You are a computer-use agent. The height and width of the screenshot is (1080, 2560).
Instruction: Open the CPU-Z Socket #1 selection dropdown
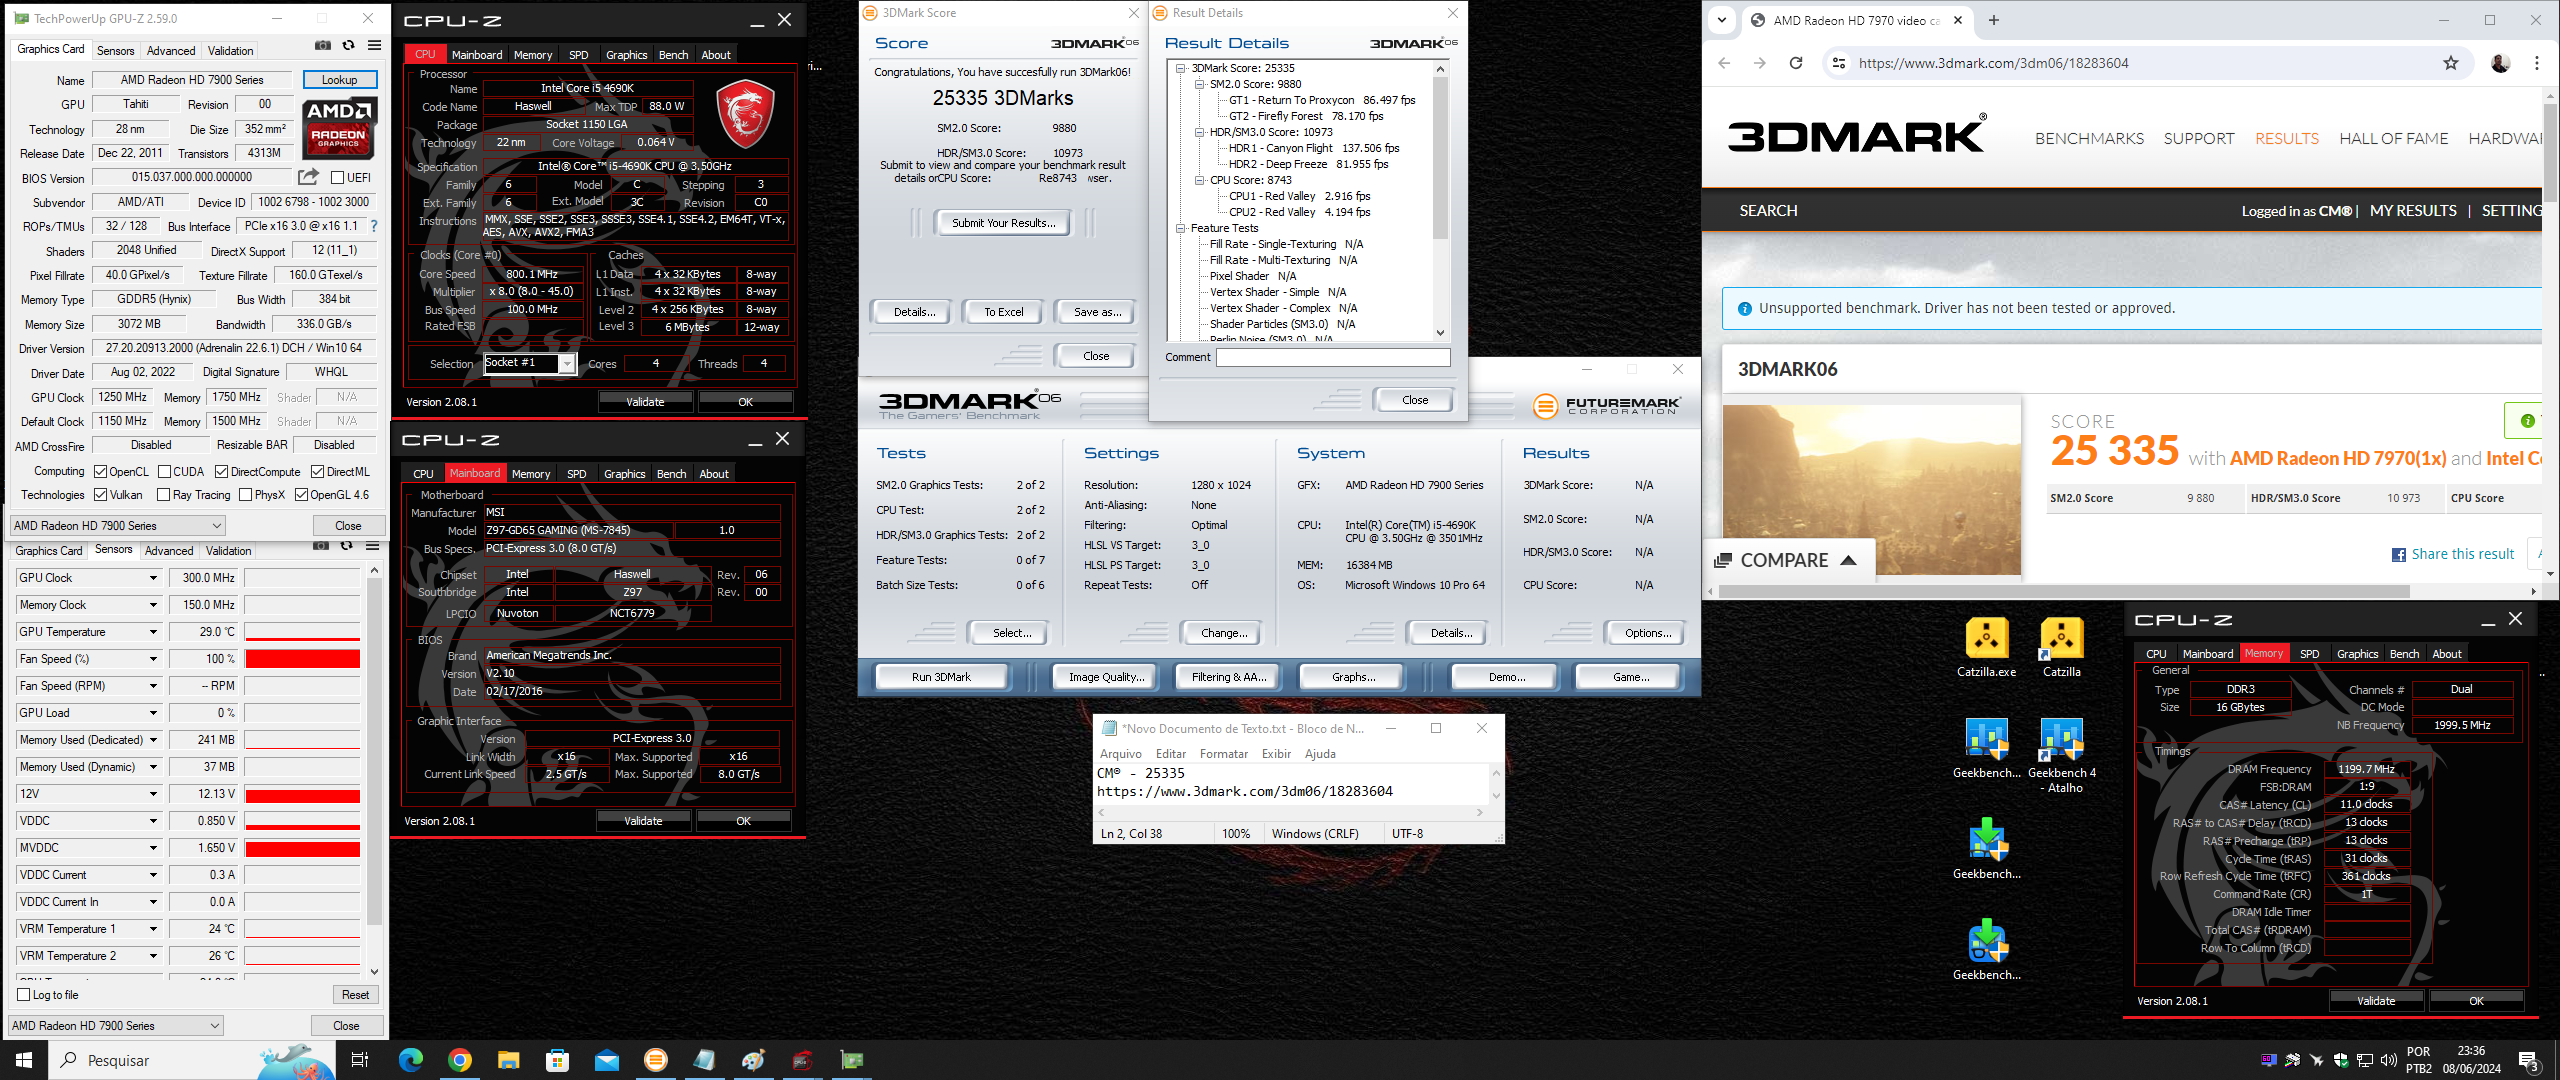click(567, 364)
